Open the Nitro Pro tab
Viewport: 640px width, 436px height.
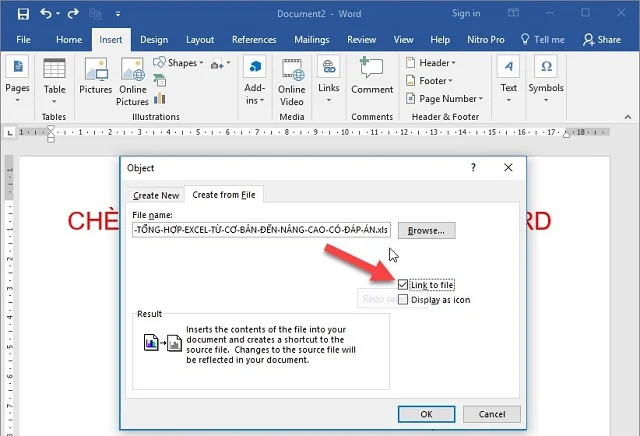point(486,40)
